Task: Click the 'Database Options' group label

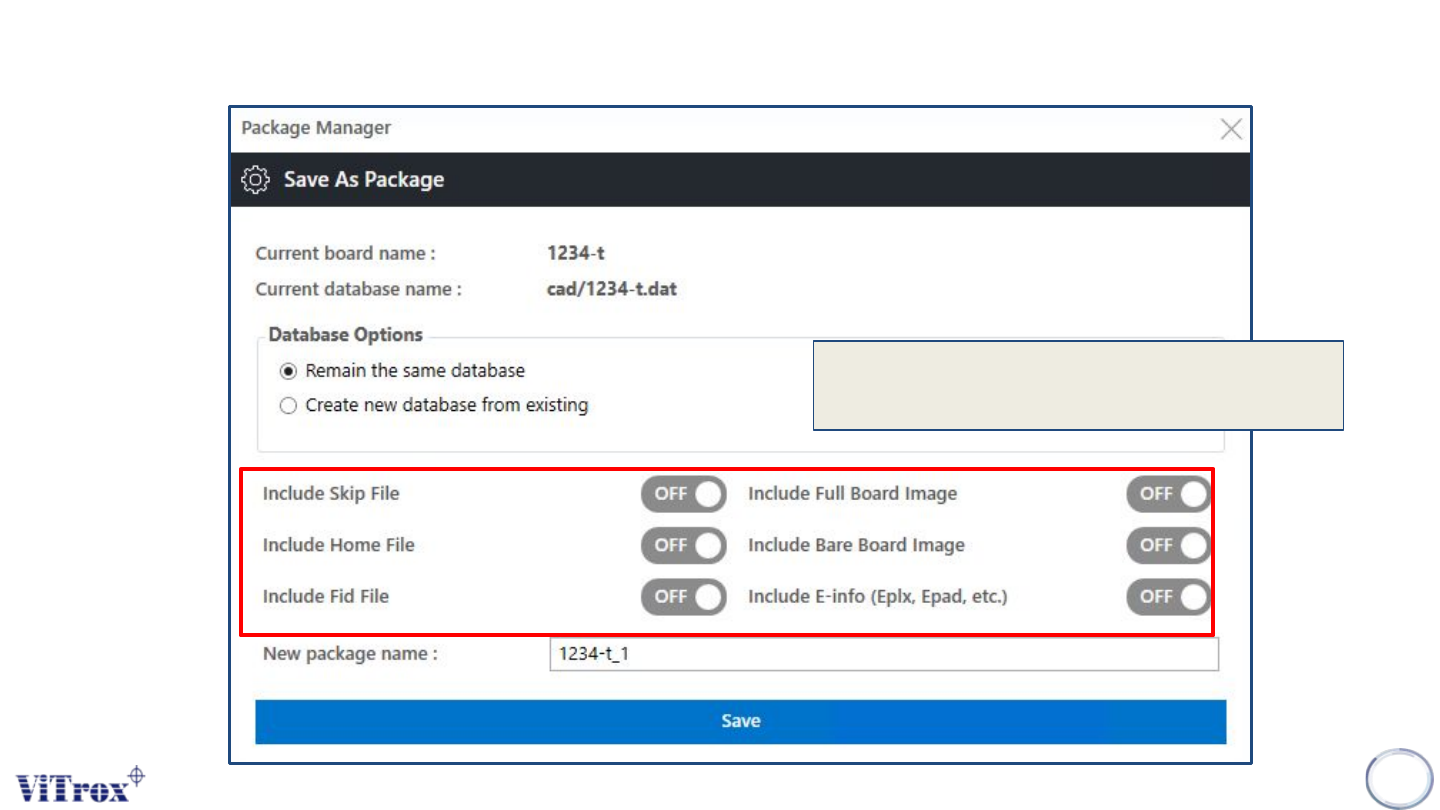Action: coord(346,335)
